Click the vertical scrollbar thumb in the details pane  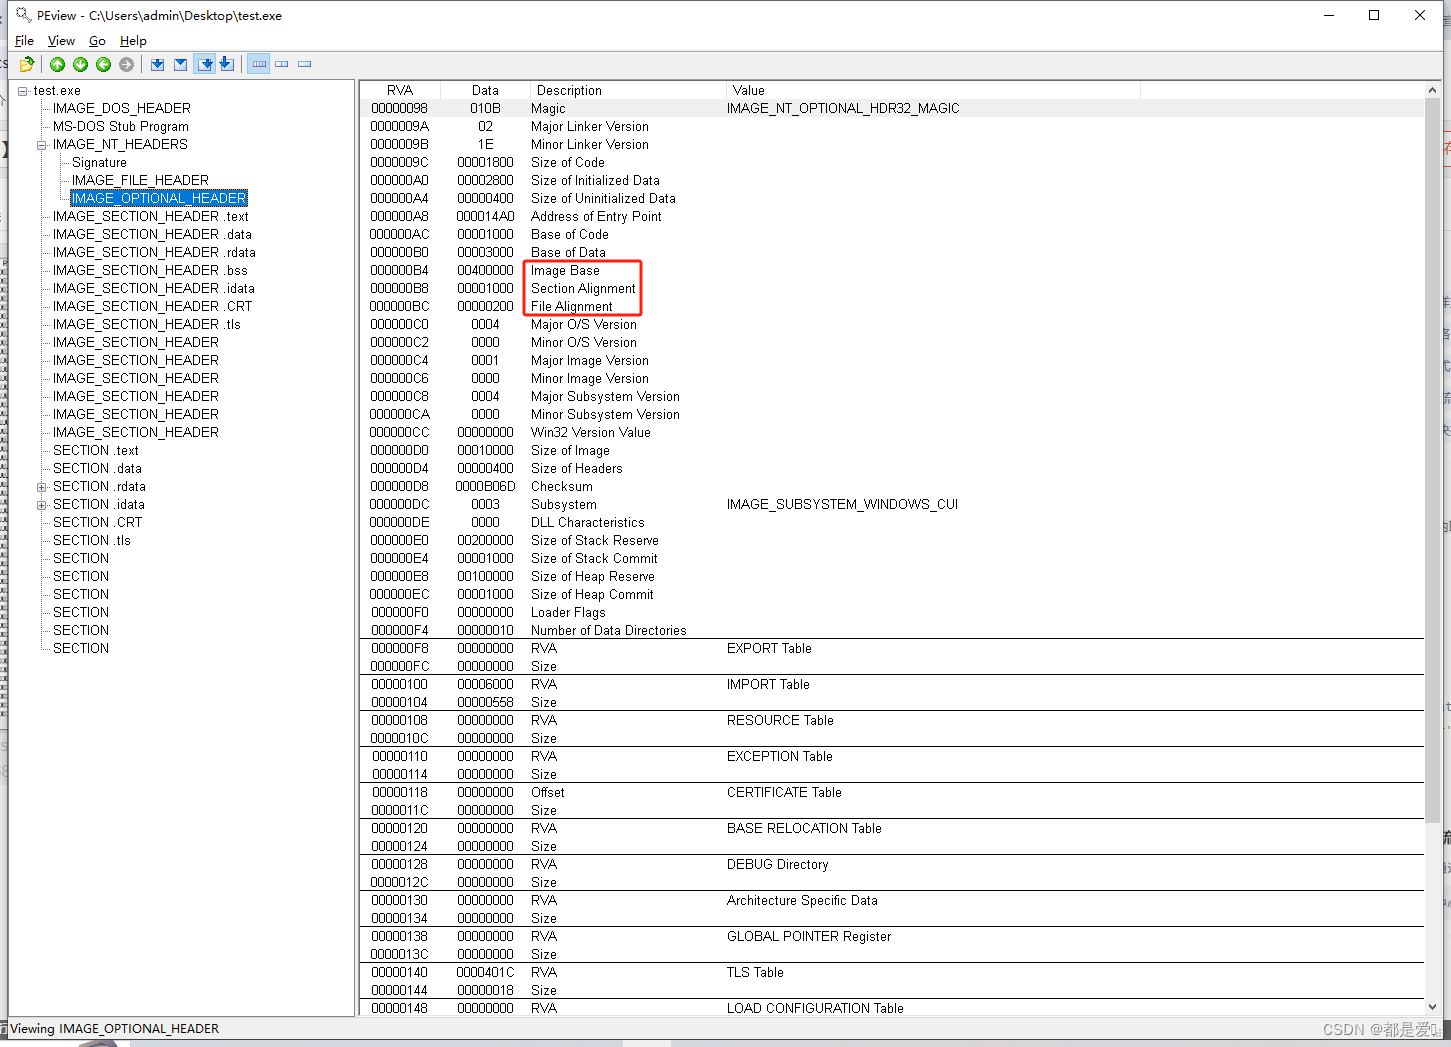pyautogui.click(x=1433, y=460)
